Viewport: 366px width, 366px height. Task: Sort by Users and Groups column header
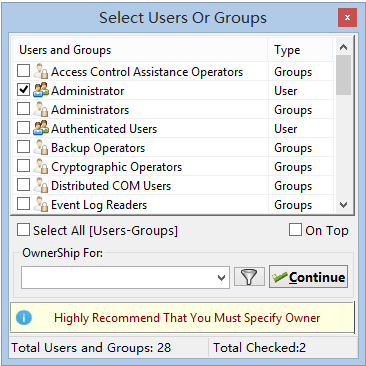point(140,50)
